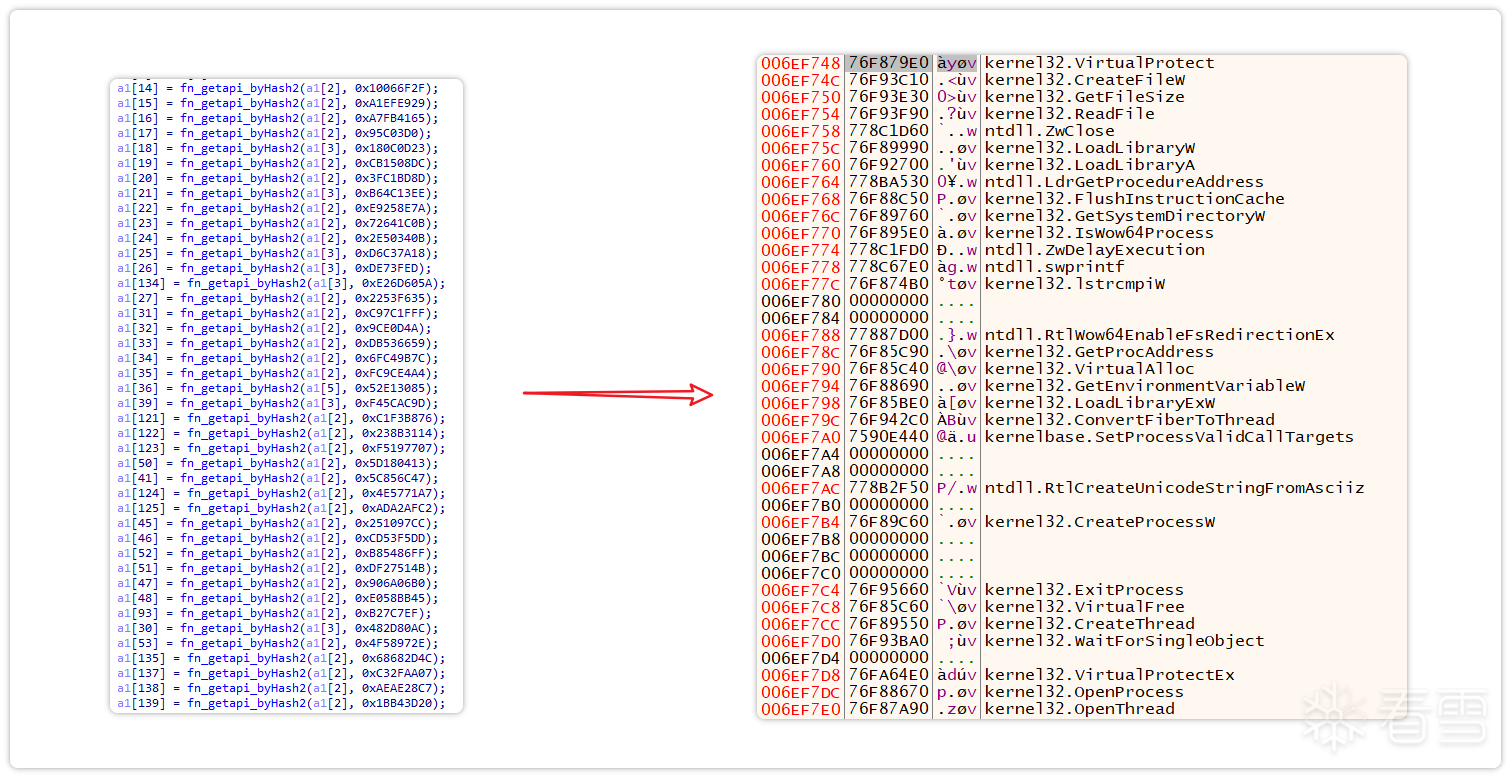The image size is (1511, 778).
Task: Select the line assigning a1[134]
Action: (x=281, y=283)
